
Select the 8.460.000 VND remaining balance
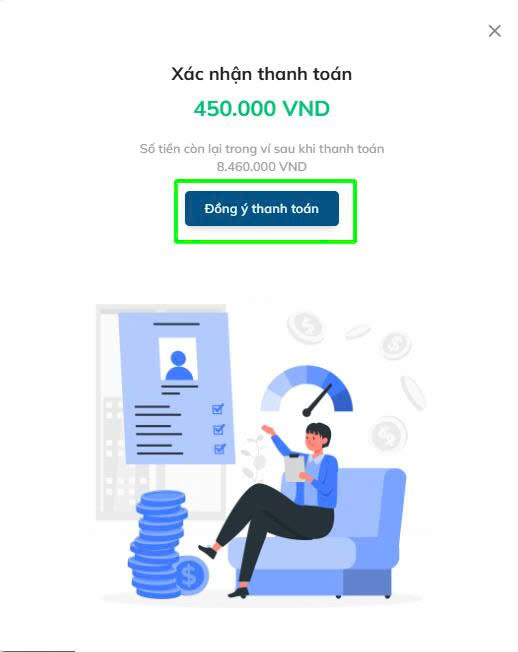coord(261,167)
